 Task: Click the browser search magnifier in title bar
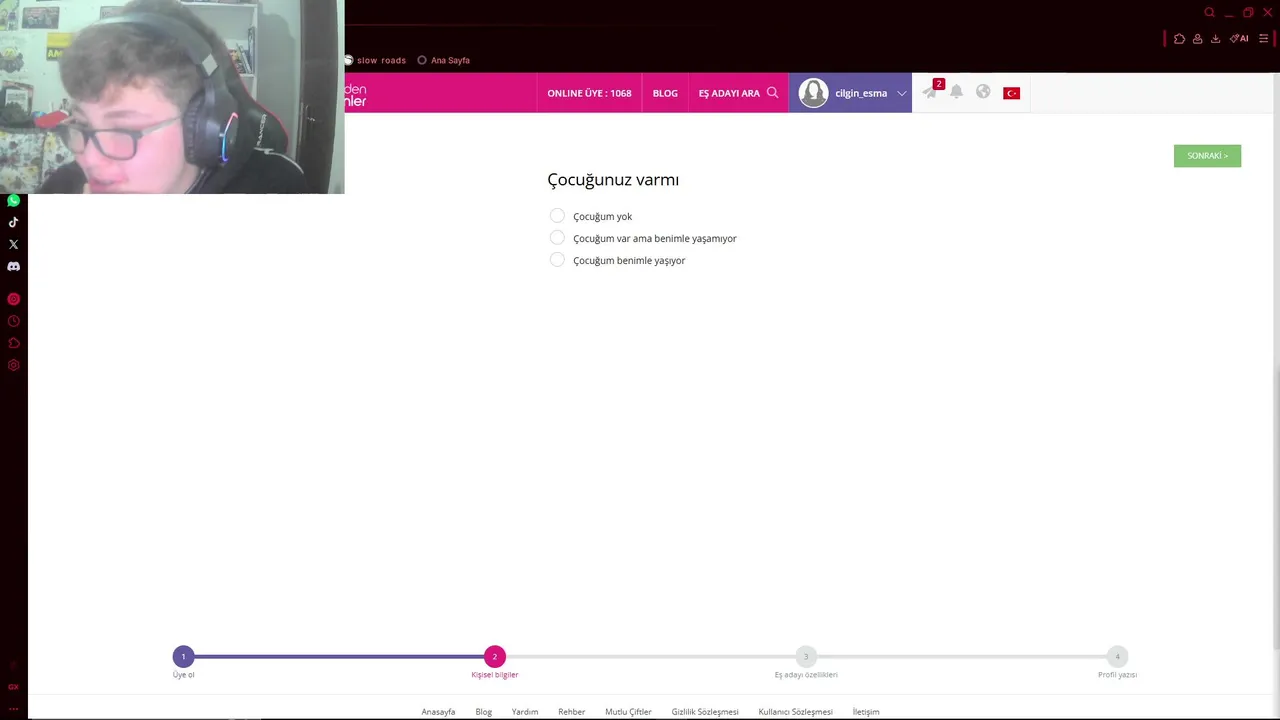click(1209, 12)
